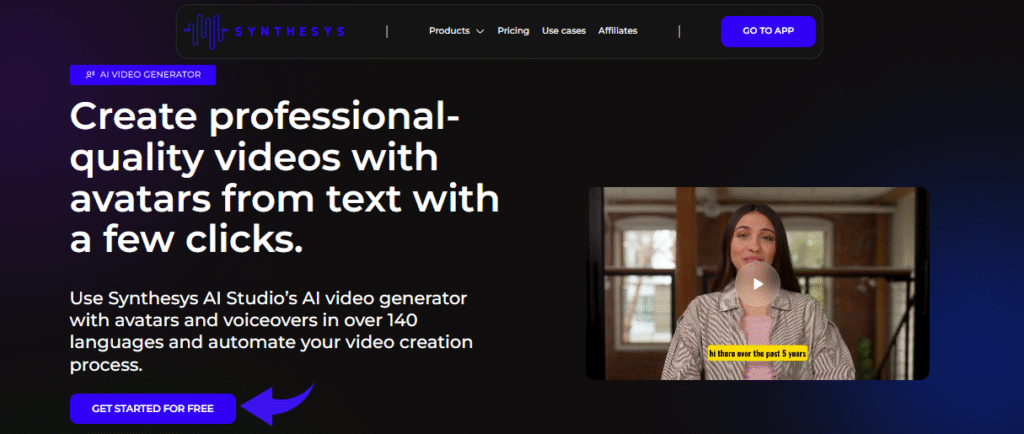Click the blue curved arrow icon
Viewport: 1024px width, 434px height.
click(x=279, y=405)
